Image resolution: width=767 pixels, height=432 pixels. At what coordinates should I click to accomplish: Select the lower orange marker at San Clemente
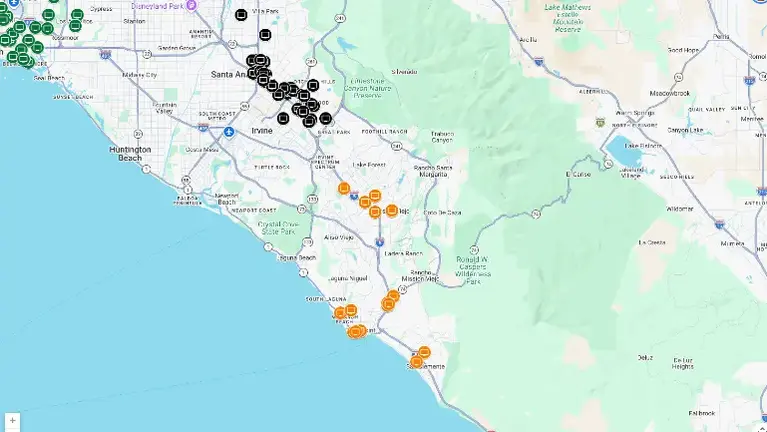[416, 362]
